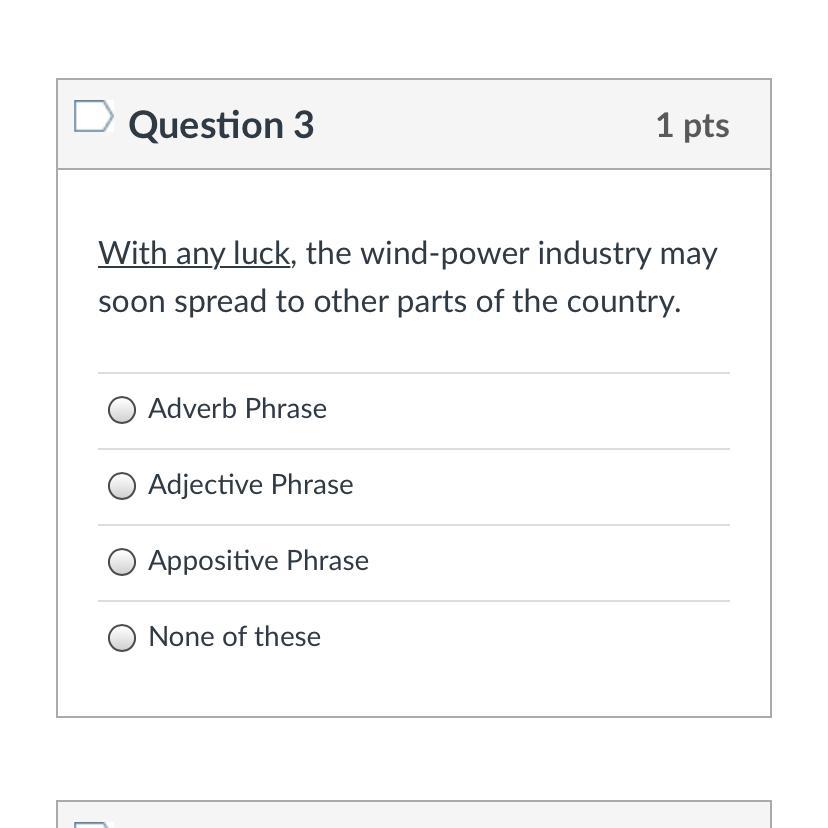Click the word 'may' ending the first line
The height and width of the screenshot is (828, 828).
(x=688, y=254)
